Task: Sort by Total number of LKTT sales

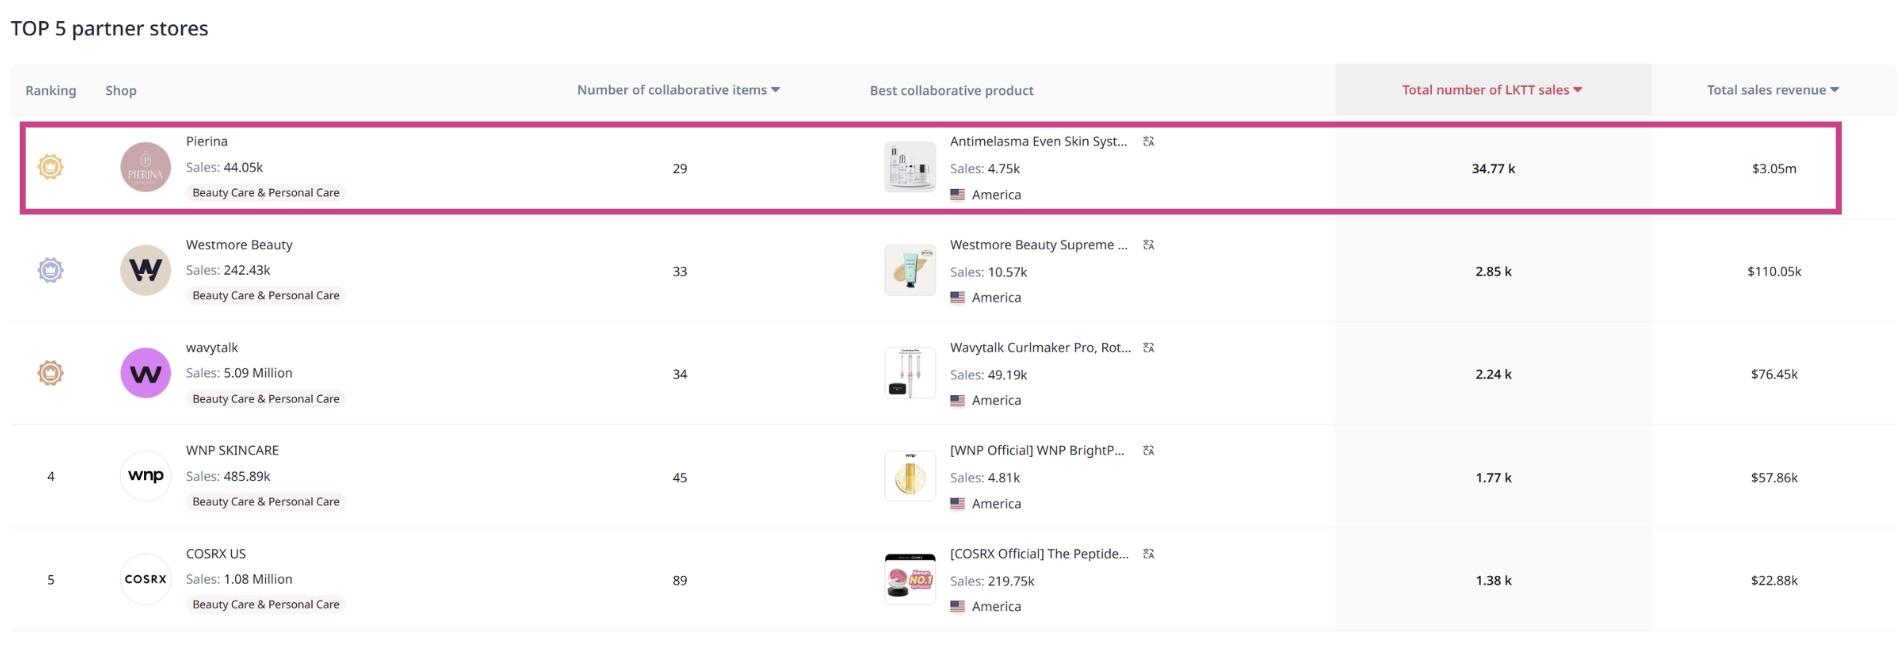Action: [1492, 90]
